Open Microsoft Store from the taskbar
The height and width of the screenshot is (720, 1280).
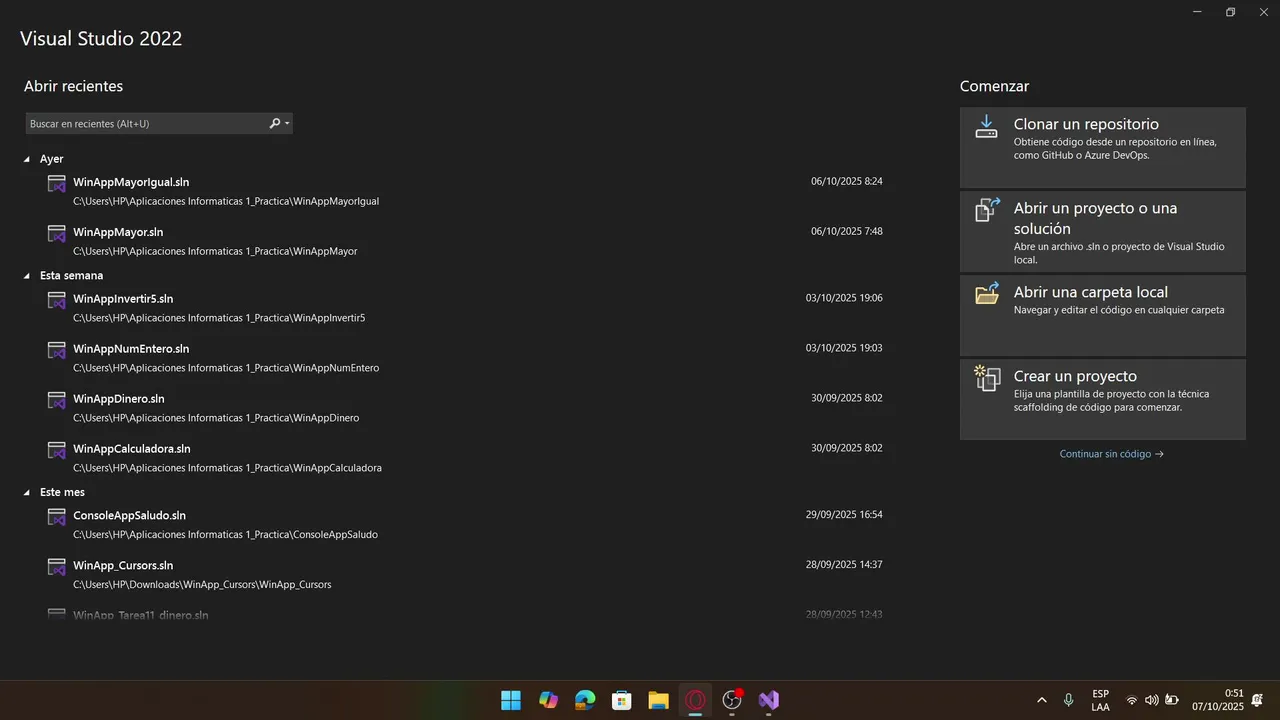[x=621, y=700]
